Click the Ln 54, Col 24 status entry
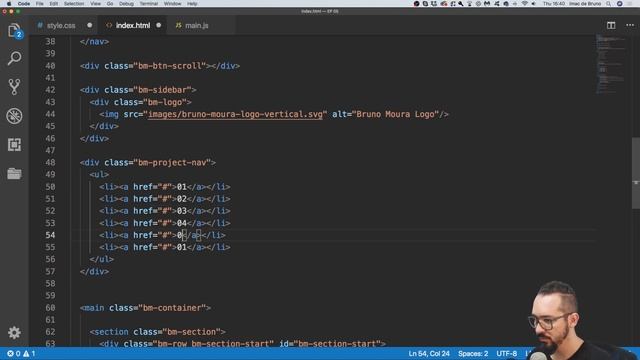Screen dimensions: 640x360 [x=429, y=353]
